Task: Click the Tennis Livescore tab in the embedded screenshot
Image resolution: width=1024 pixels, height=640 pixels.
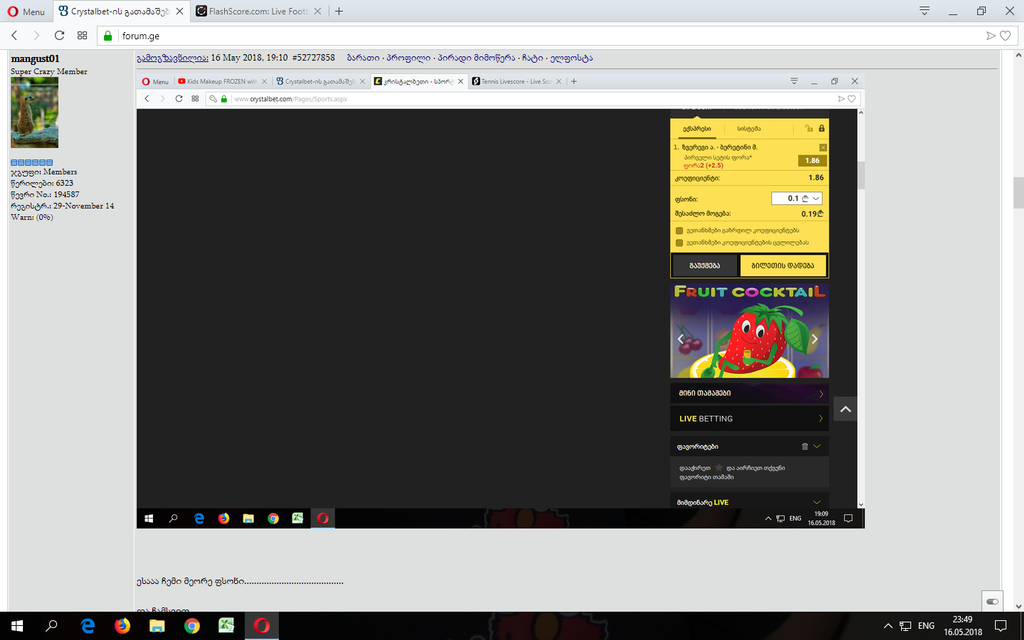Action: (x=516, y=82)
